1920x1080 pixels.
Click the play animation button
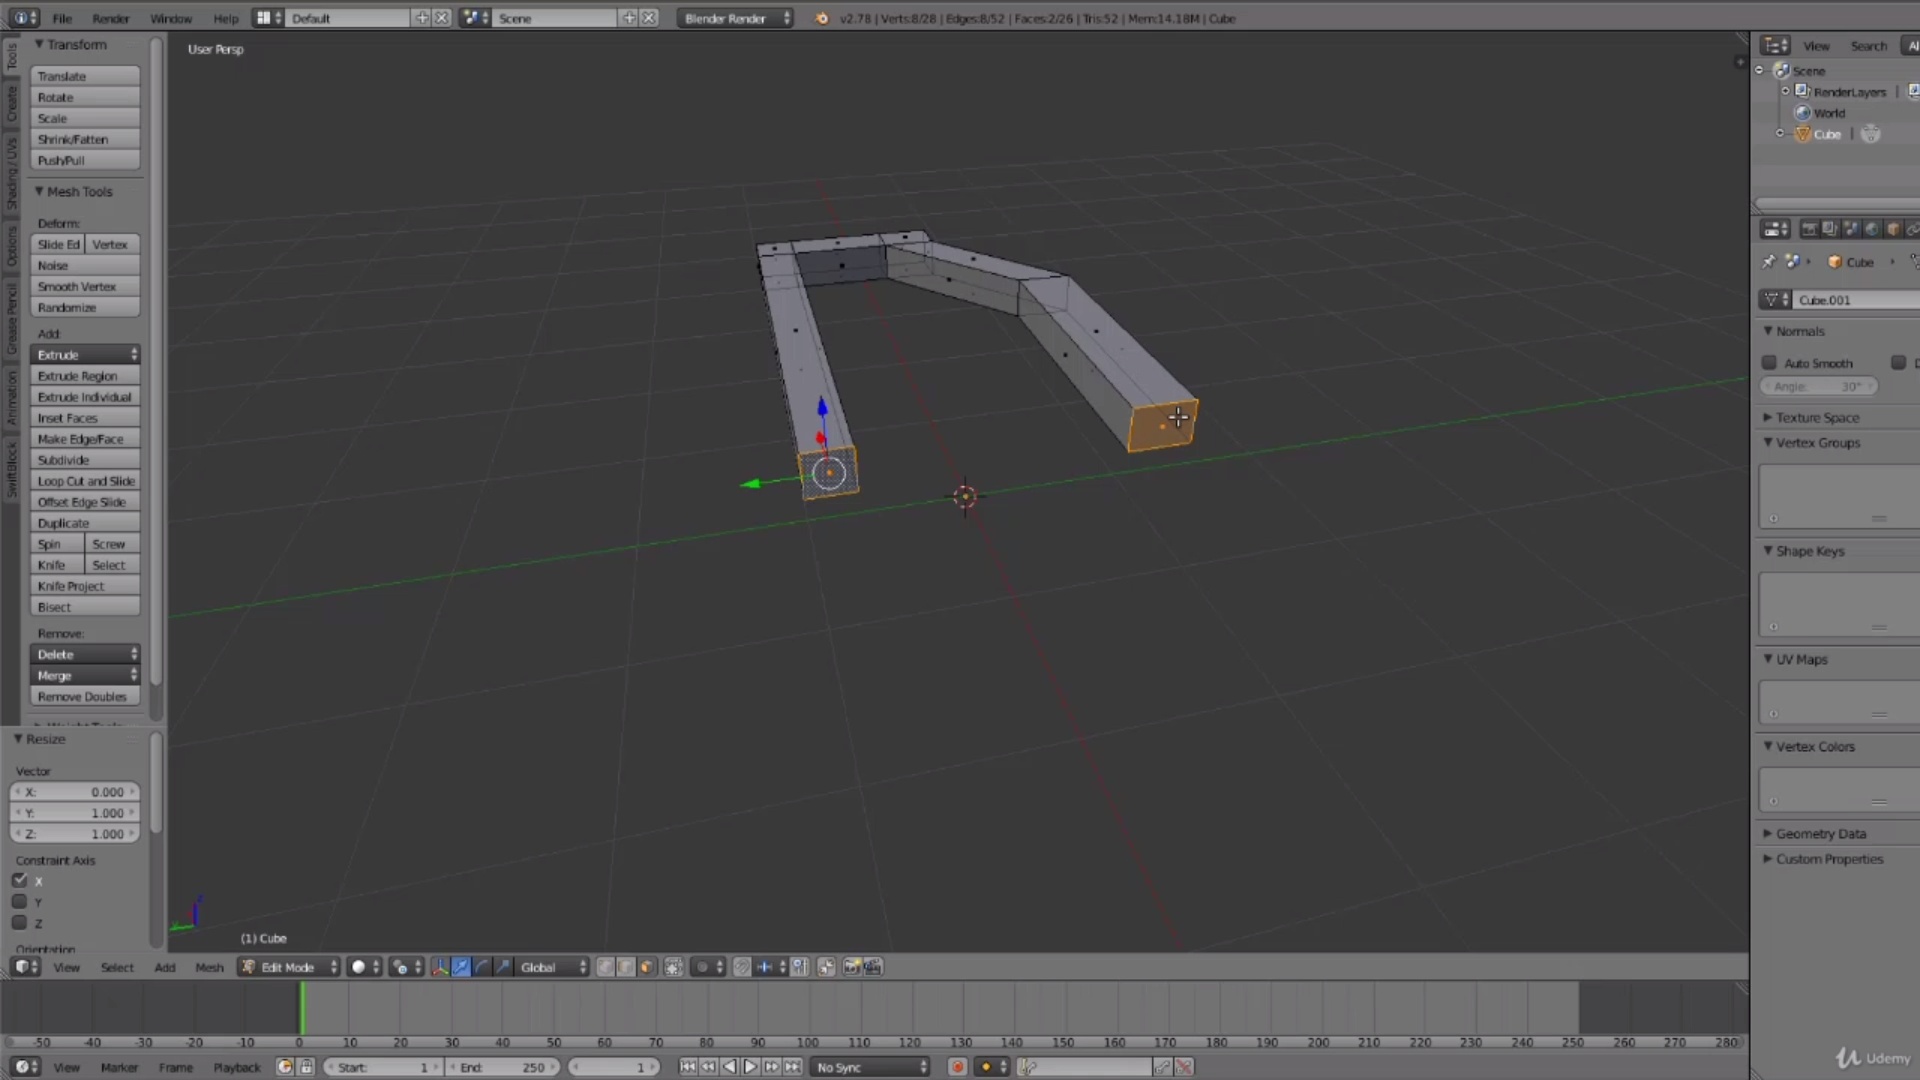point(750,1067)
